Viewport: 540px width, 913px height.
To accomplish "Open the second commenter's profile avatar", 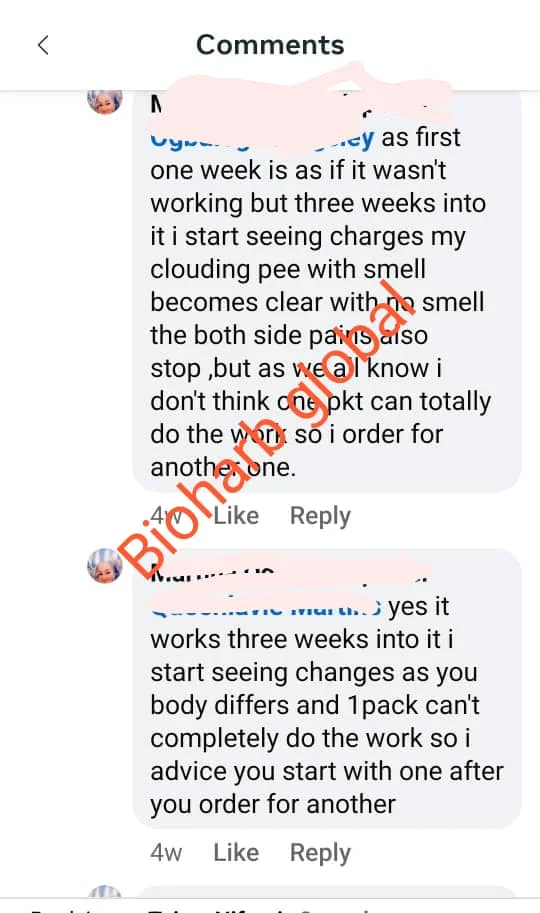I will (105, 565).
